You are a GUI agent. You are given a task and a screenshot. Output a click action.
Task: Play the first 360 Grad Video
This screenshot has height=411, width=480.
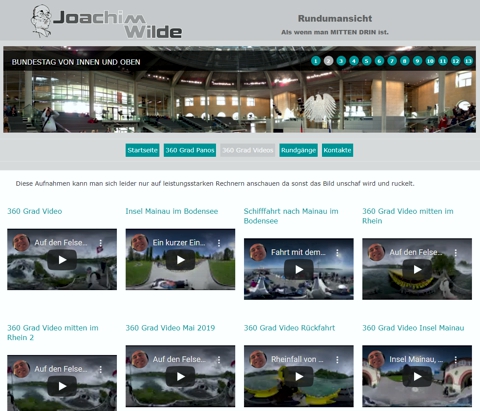coord(62,260)
